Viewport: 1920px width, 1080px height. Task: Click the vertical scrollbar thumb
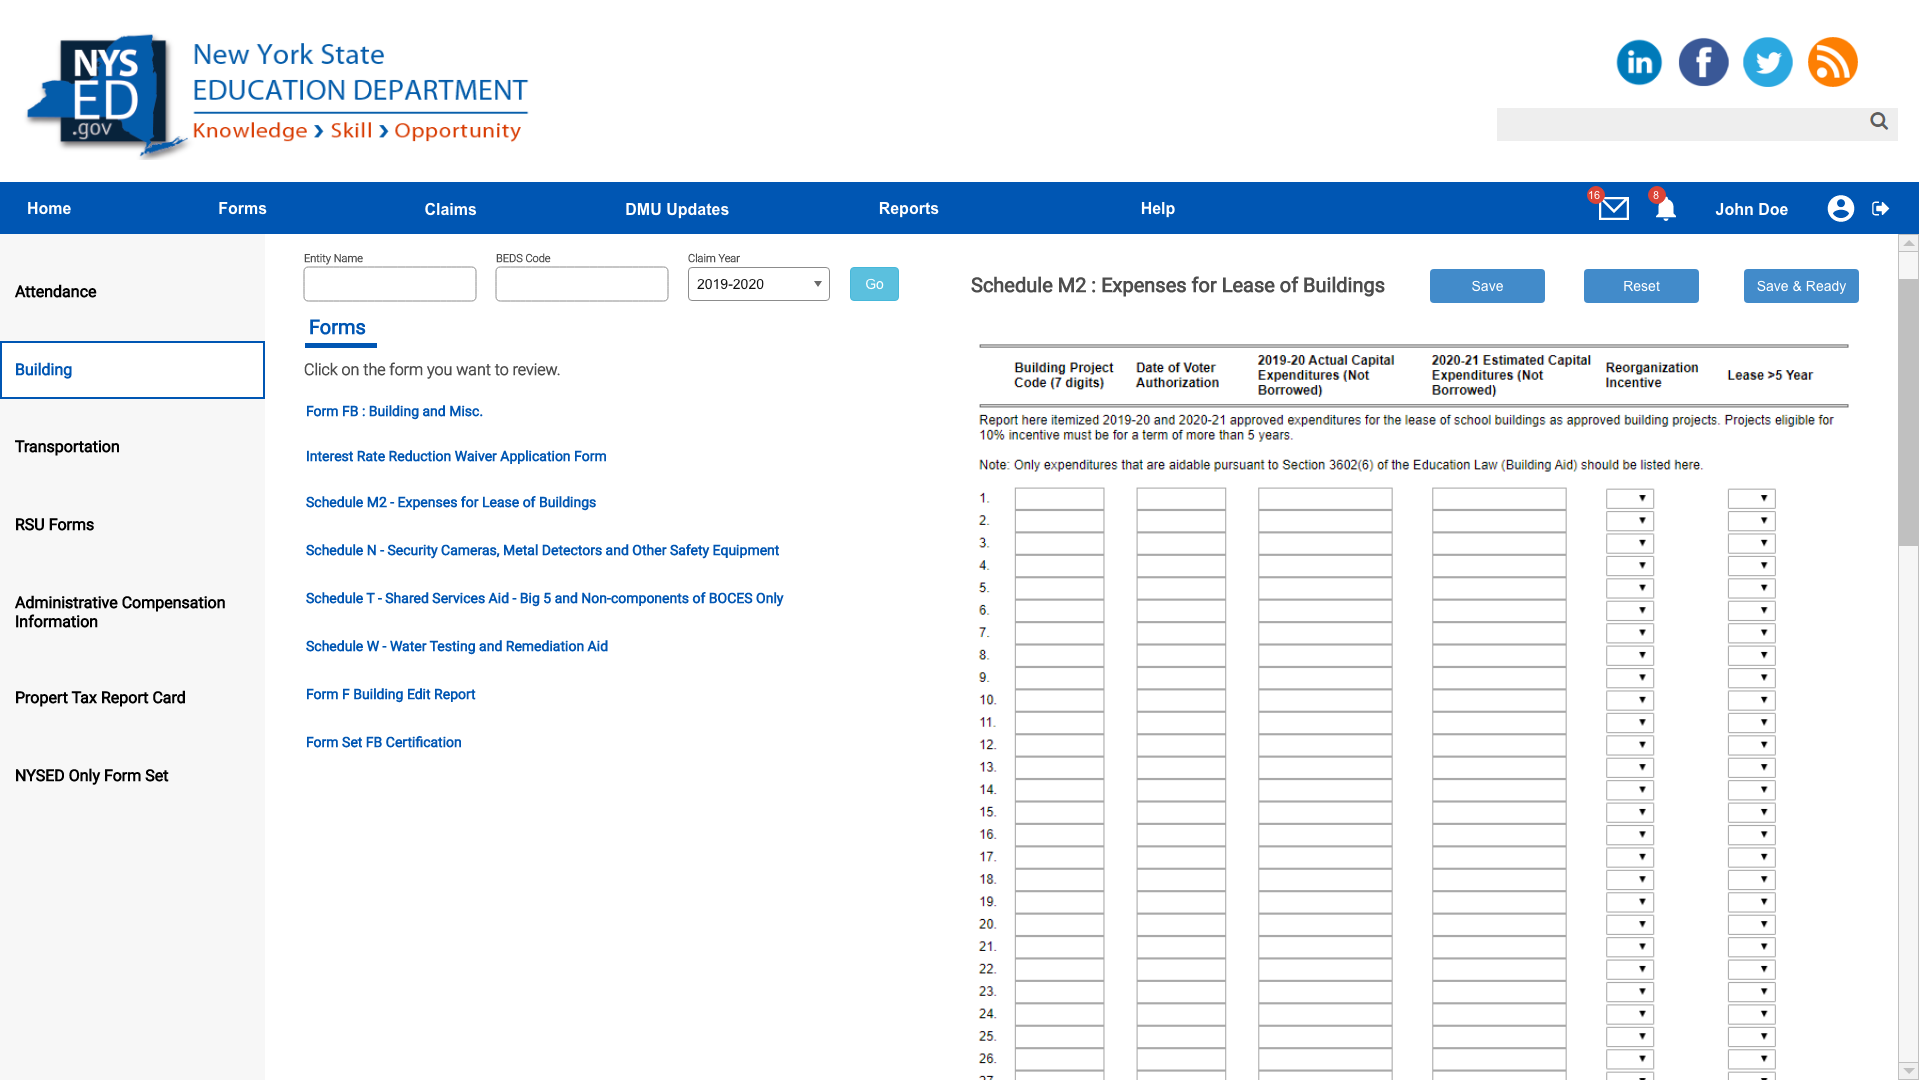1909,410
